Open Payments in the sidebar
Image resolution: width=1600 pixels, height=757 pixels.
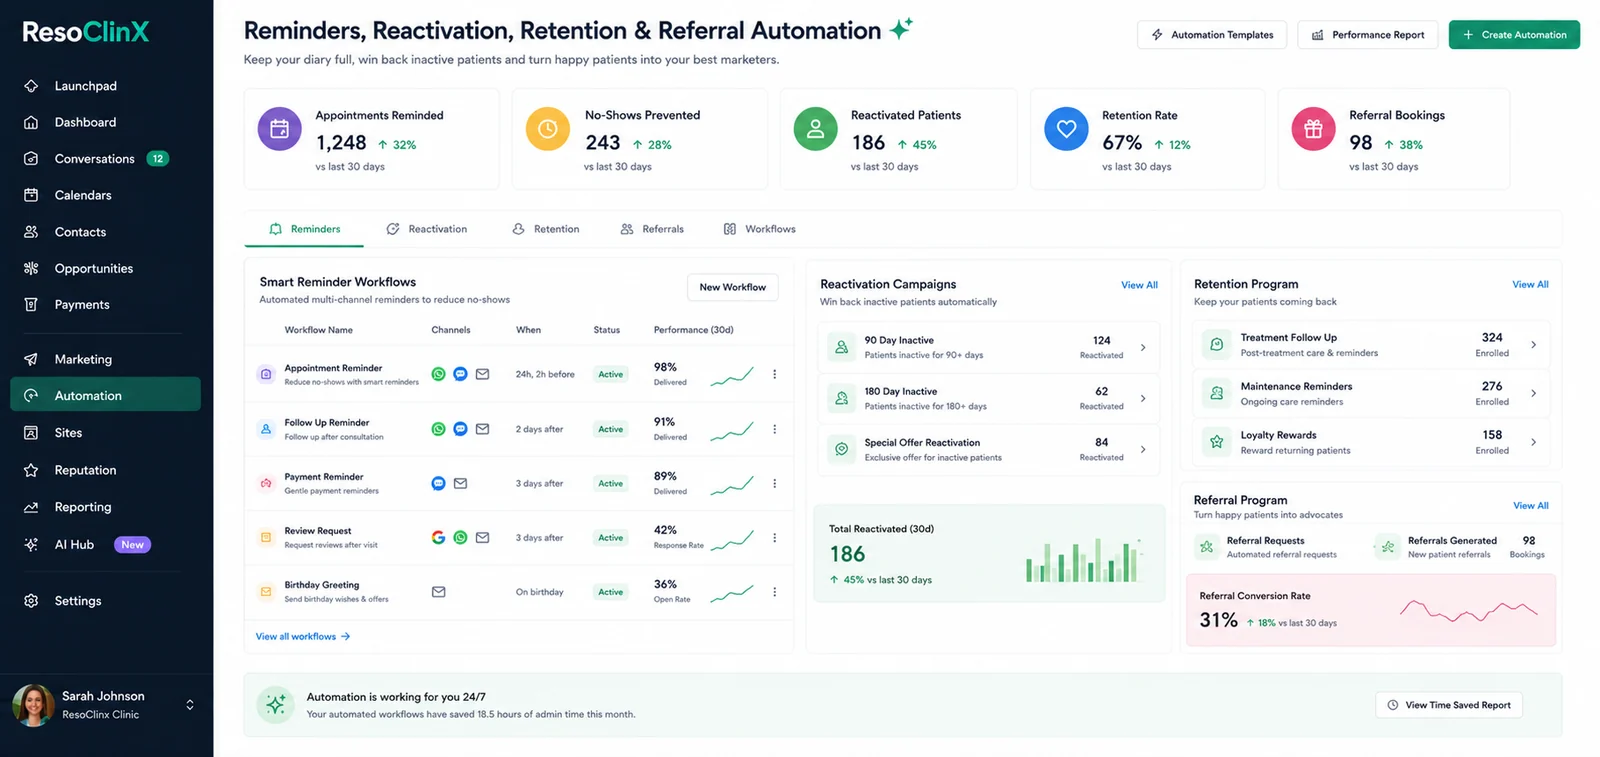[x=105, y=305]
